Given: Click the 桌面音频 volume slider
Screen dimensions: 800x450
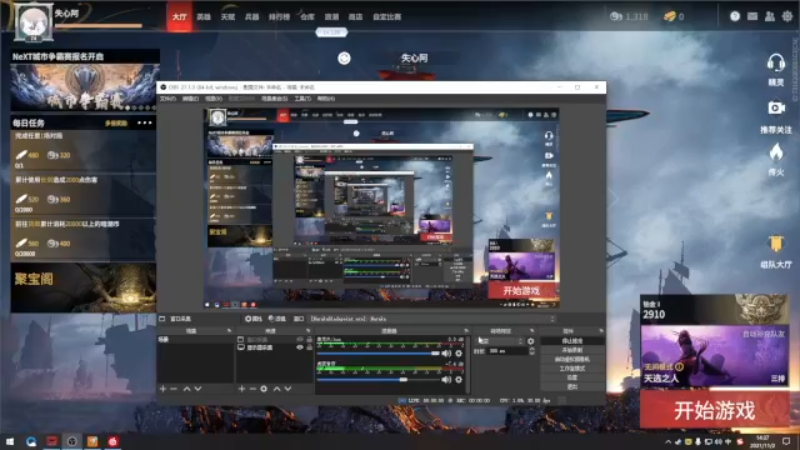Looking at the screenshot, I should [x=378, y=380].
